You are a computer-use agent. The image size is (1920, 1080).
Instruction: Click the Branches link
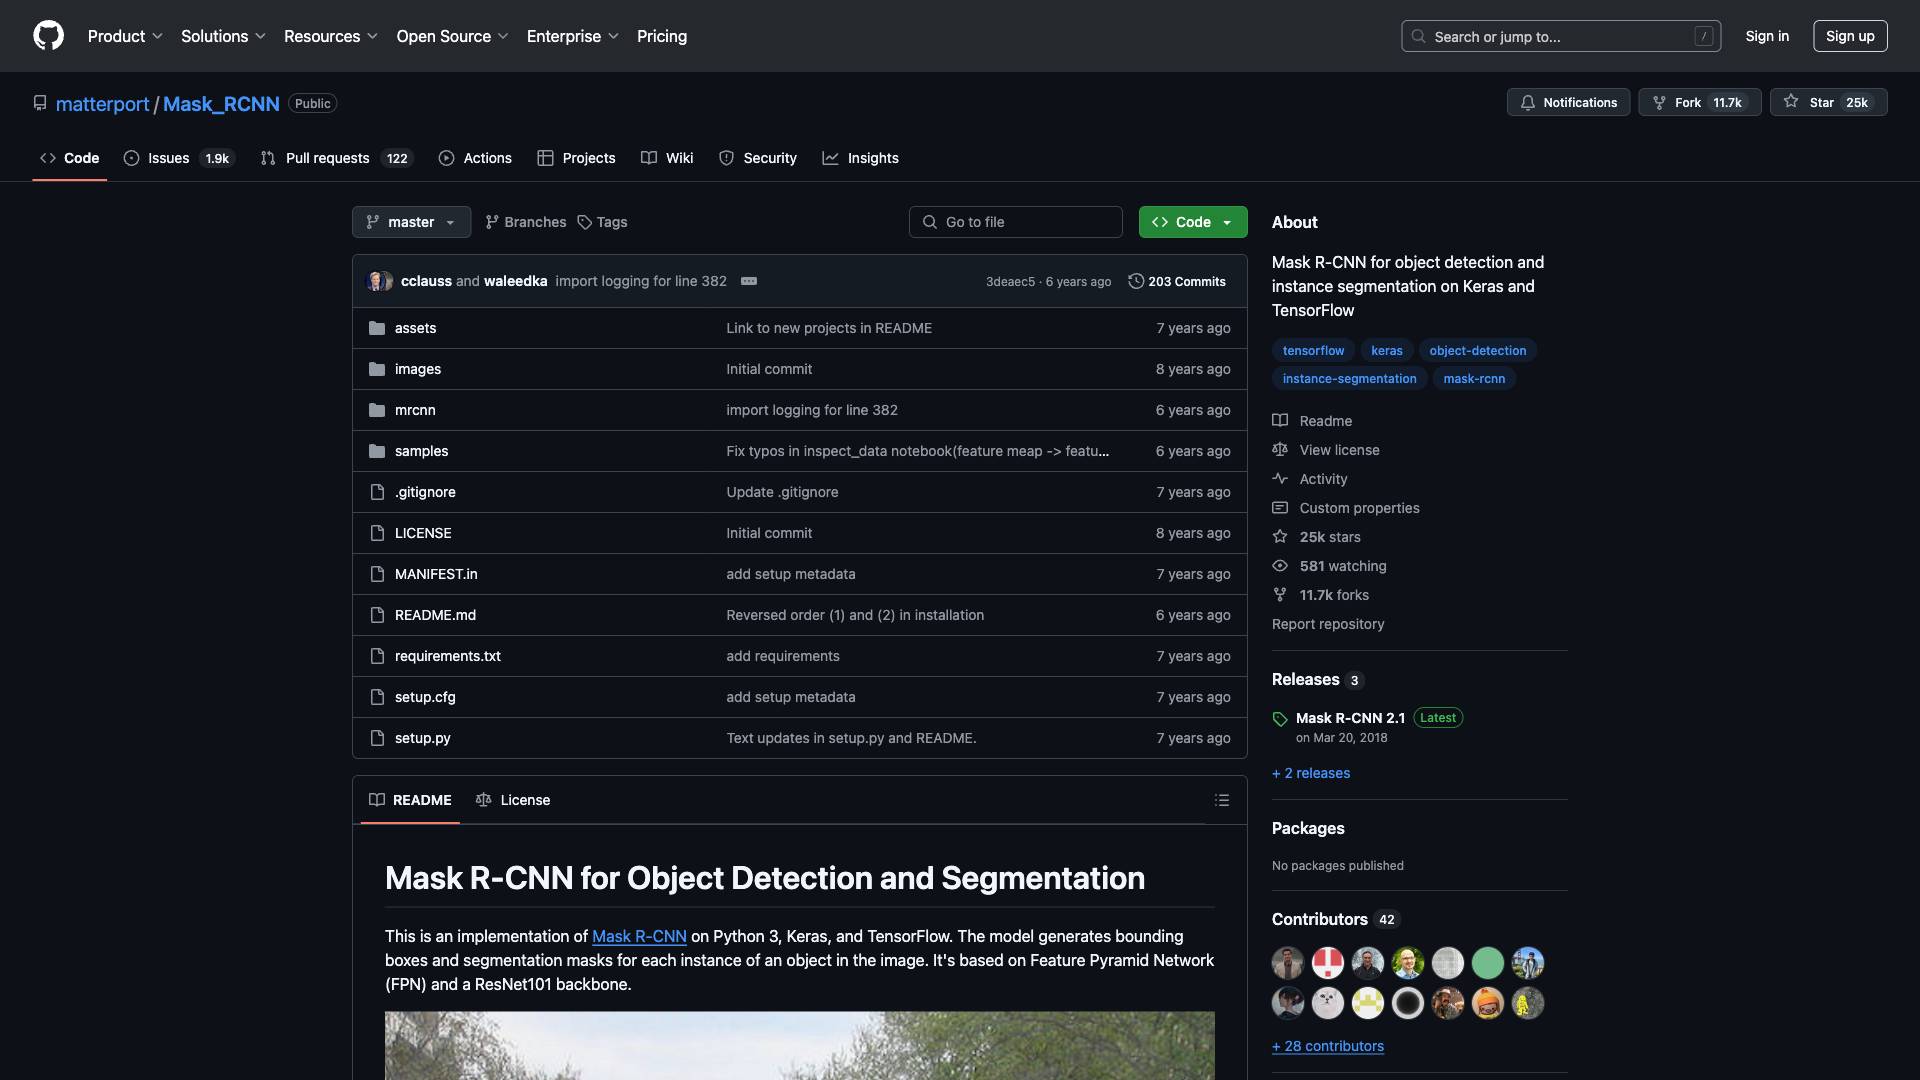click(526, 222)
